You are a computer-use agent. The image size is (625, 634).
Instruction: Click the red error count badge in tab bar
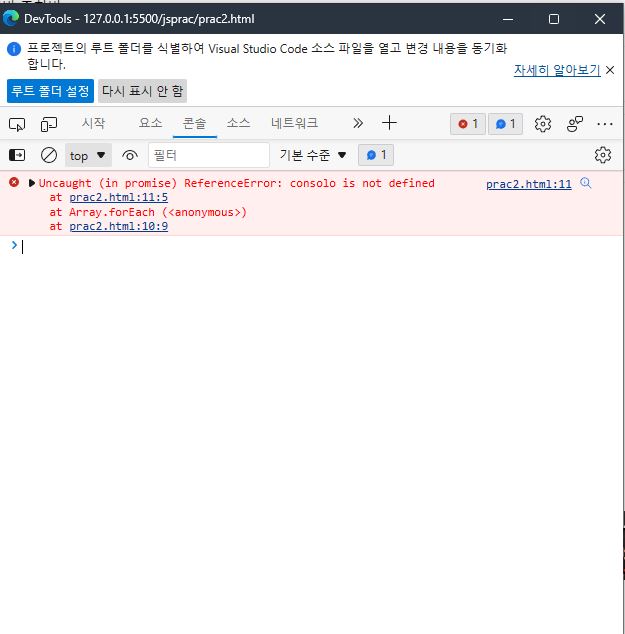(x=468, y=124)
